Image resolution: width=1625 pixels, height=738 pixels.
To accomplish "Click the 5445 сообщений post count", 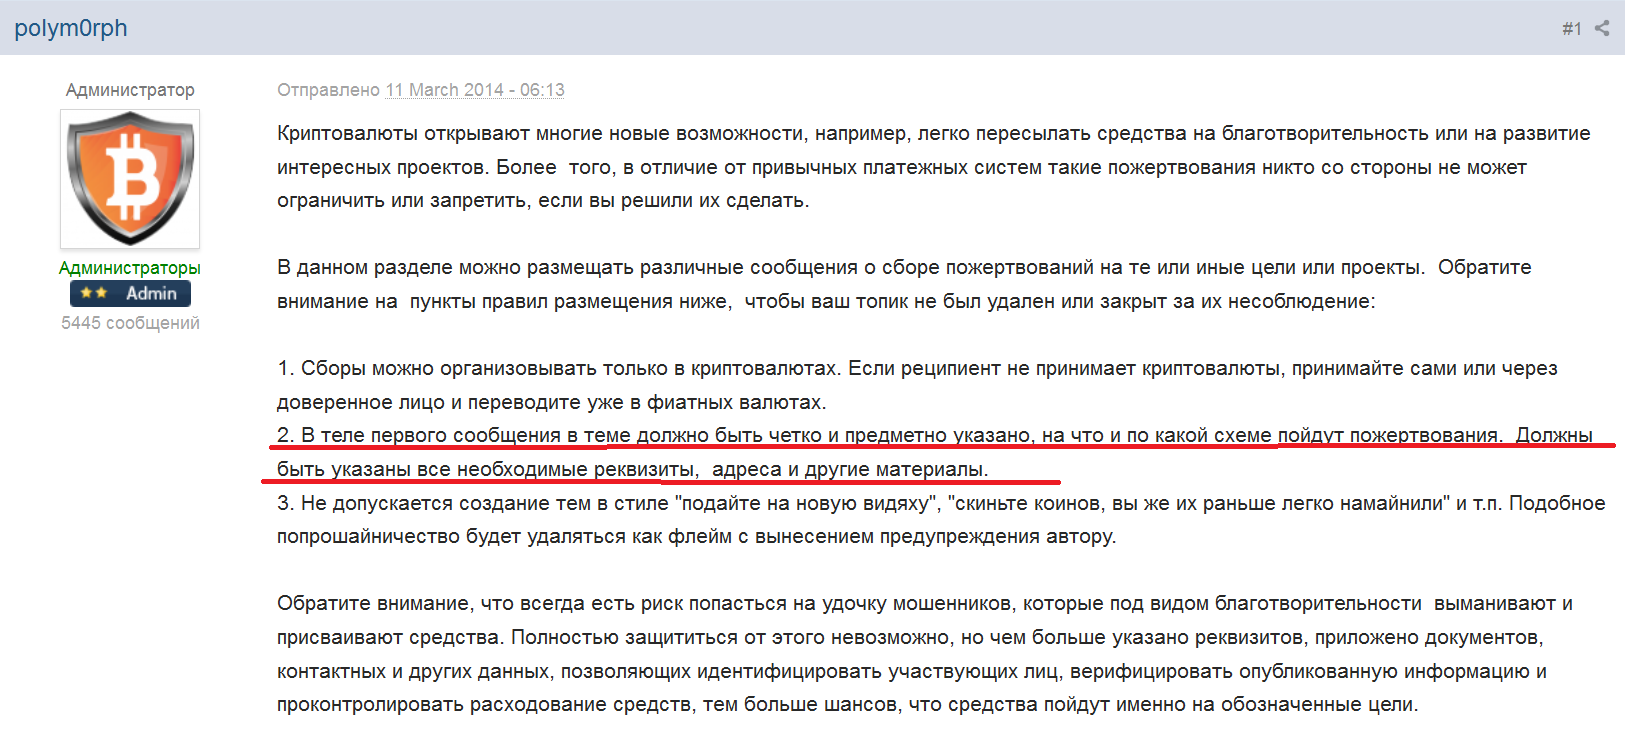I will tap(130, 323).
